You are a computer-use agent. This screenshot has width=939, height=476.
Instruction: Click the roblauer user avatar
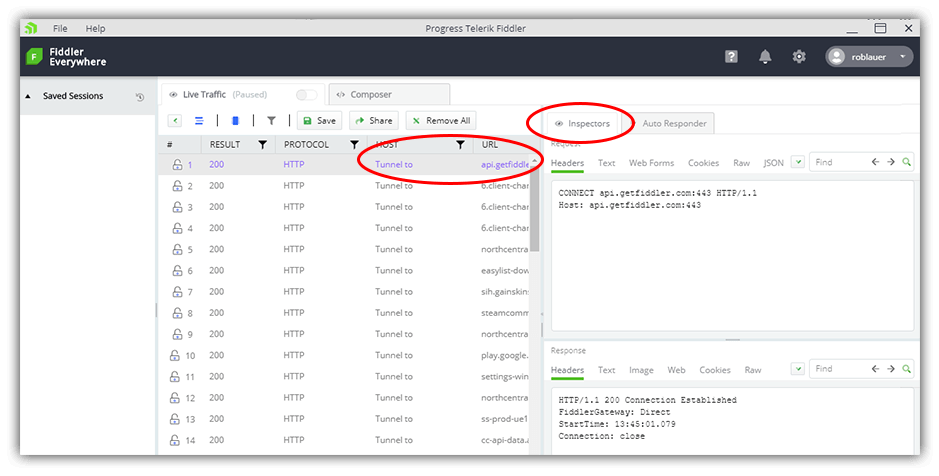837,57
